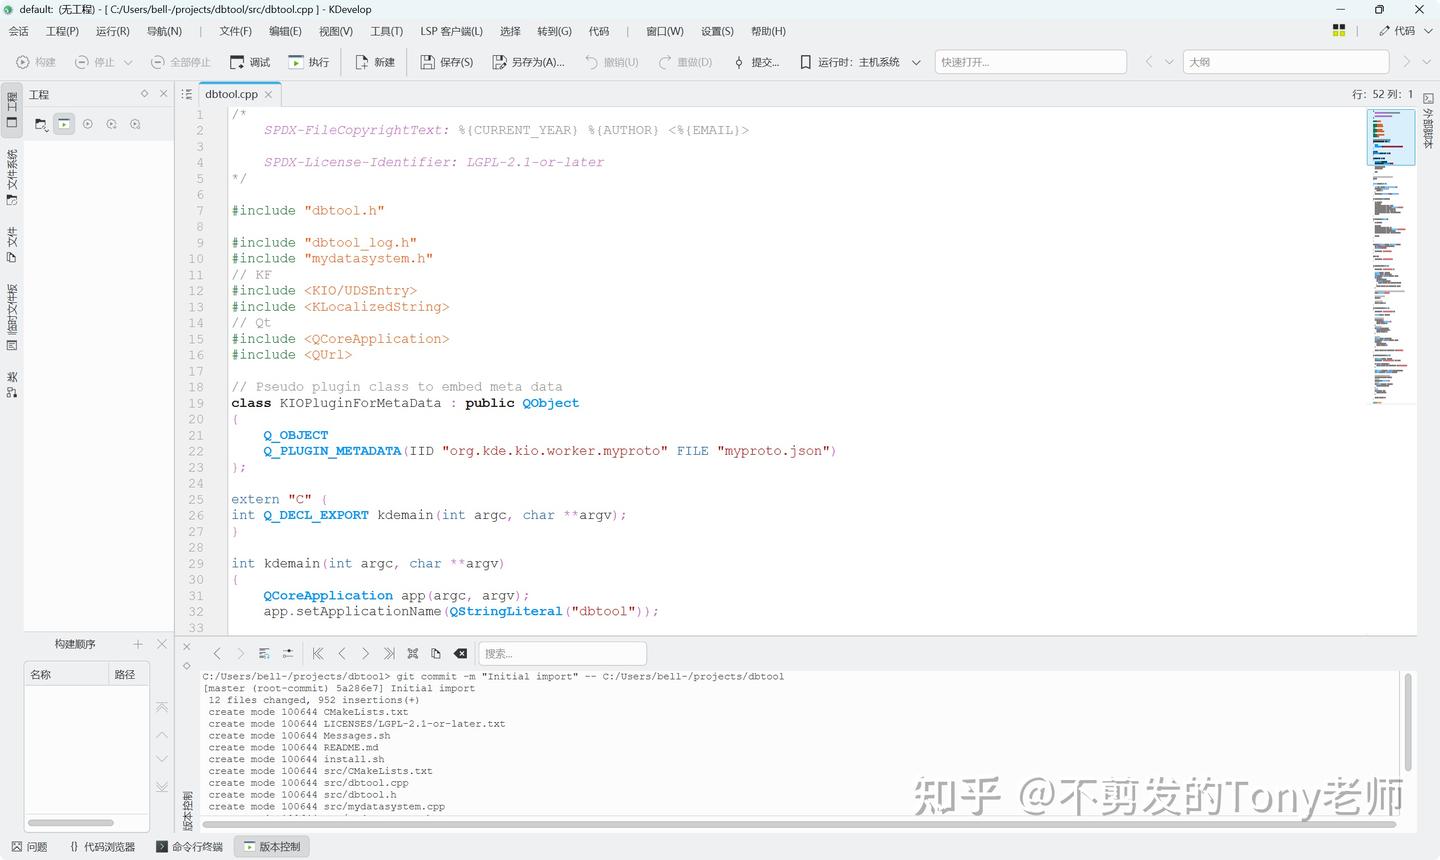Clear console output with the delete icon

(x=460, y=653)
